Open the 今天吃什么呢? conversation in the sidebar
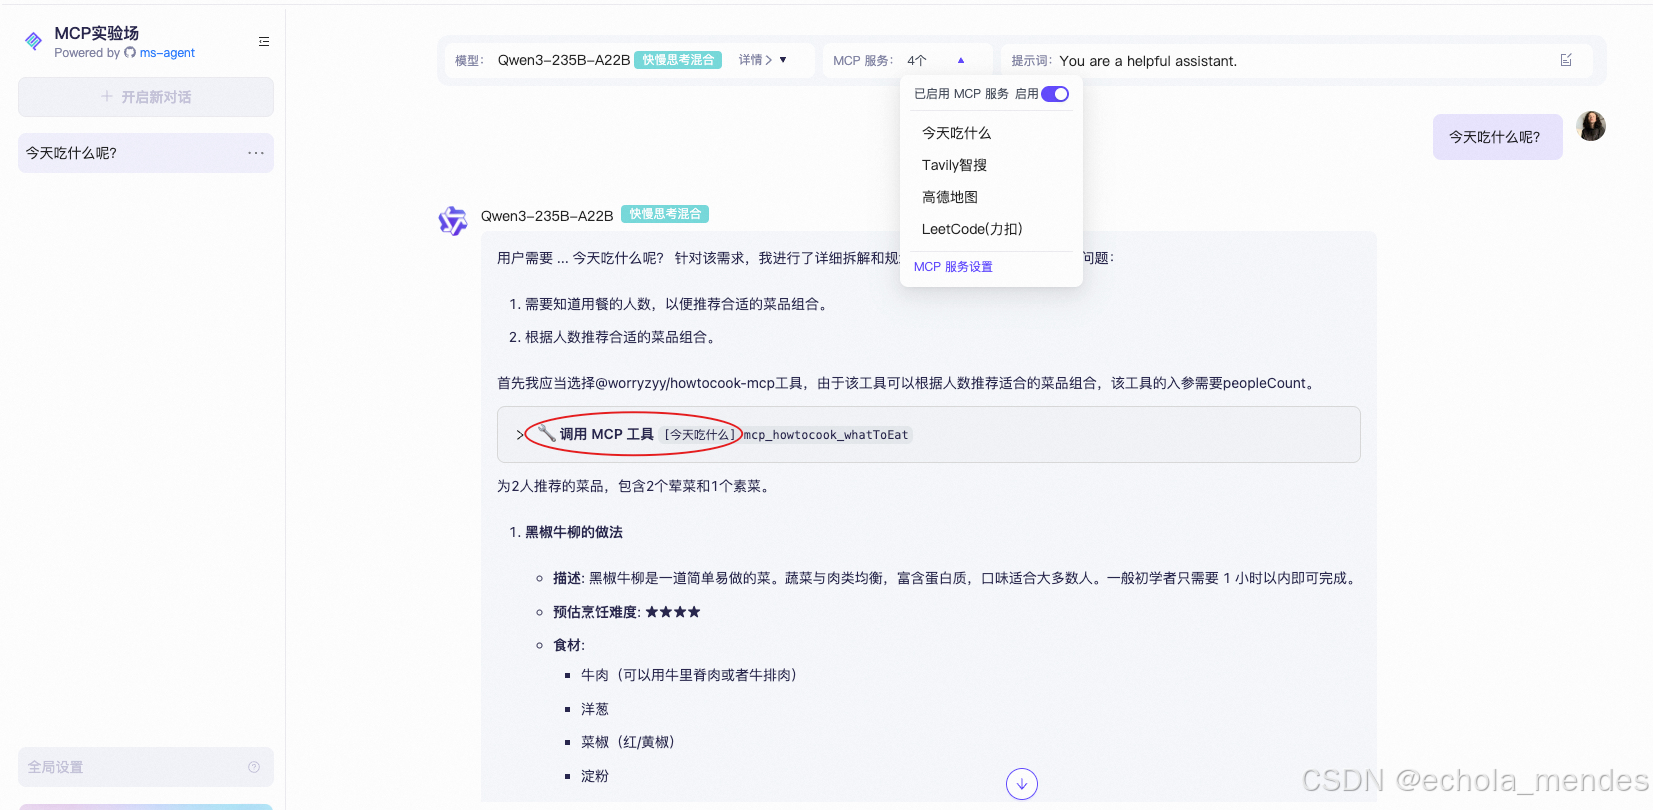 [146, 153]
